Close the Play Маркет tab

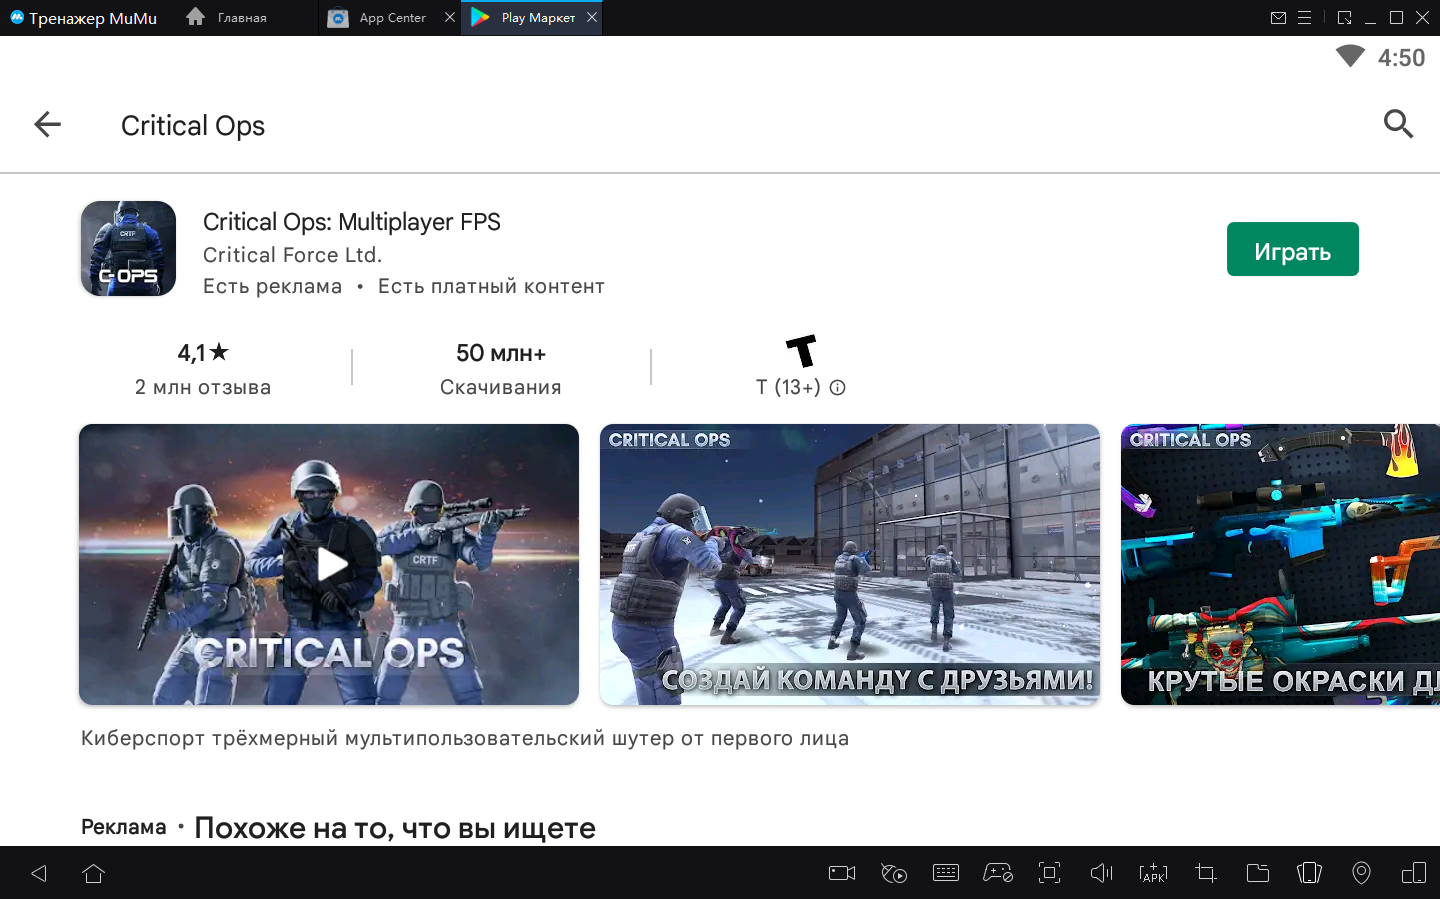tap(592, 18)
